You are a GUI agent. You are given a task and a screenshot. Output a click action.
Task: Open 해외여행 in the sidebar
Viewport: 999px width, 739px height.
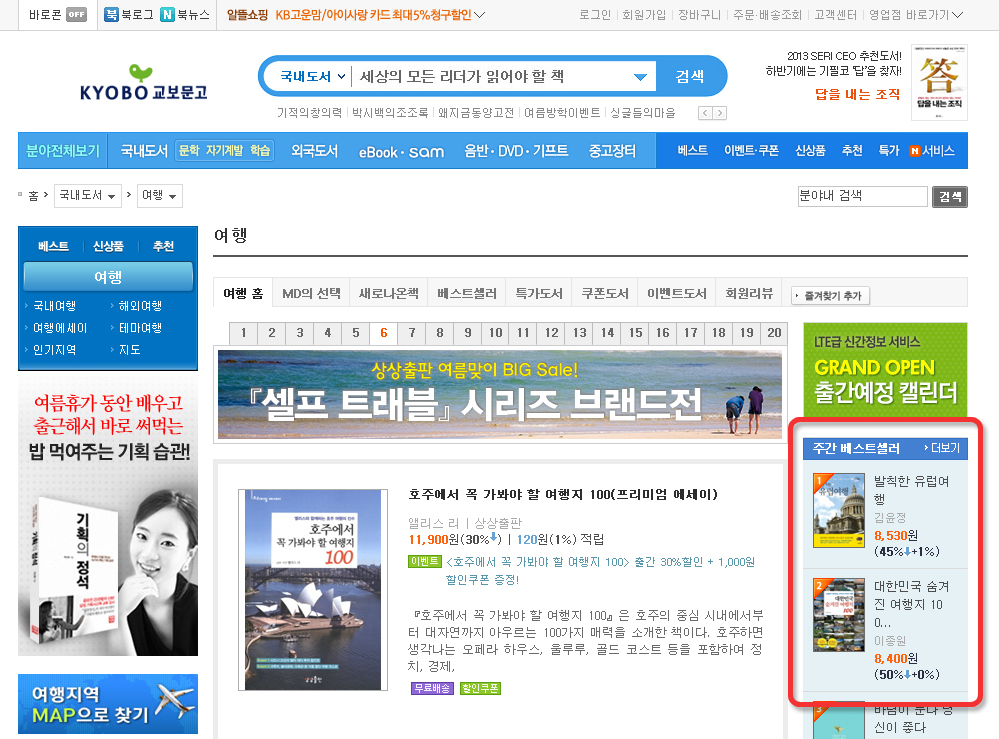[x=140, y=306]
